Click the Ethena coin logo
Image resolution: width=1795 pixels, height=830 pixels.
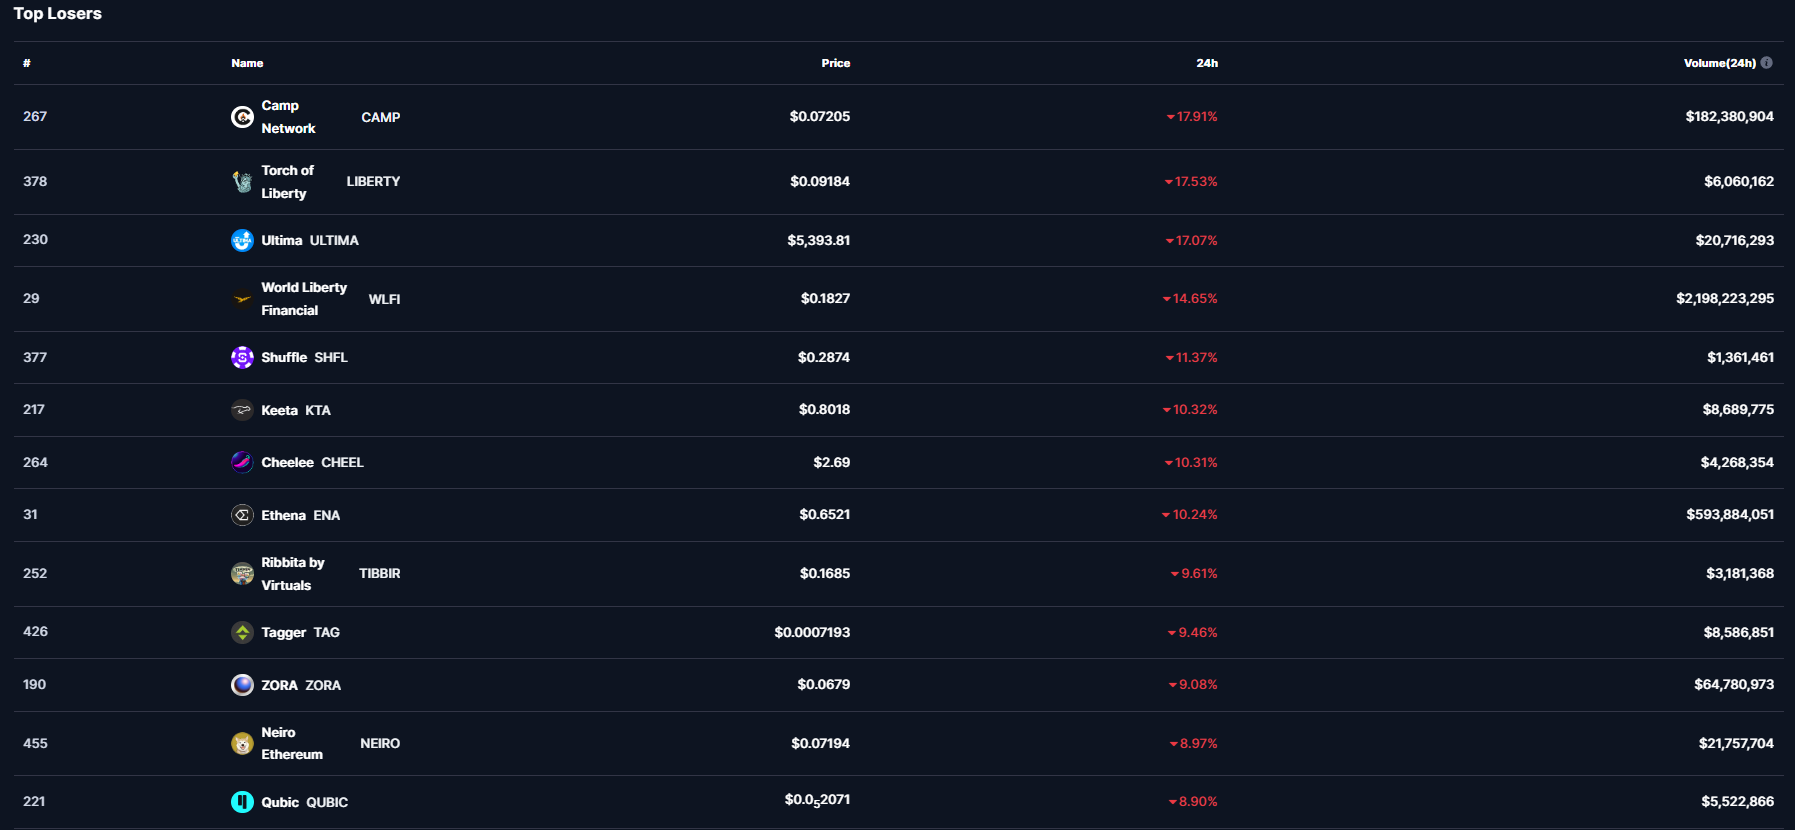242,515
